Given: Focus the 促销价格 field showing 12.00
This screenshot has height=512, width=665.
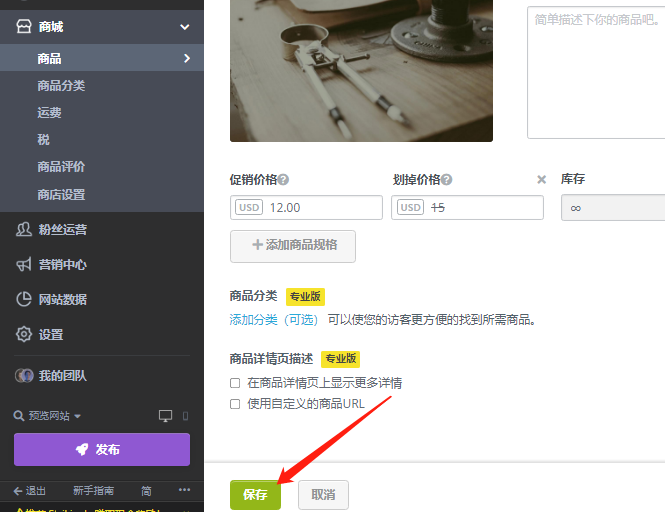Looking at the screenshot, I should click(306, 207).
